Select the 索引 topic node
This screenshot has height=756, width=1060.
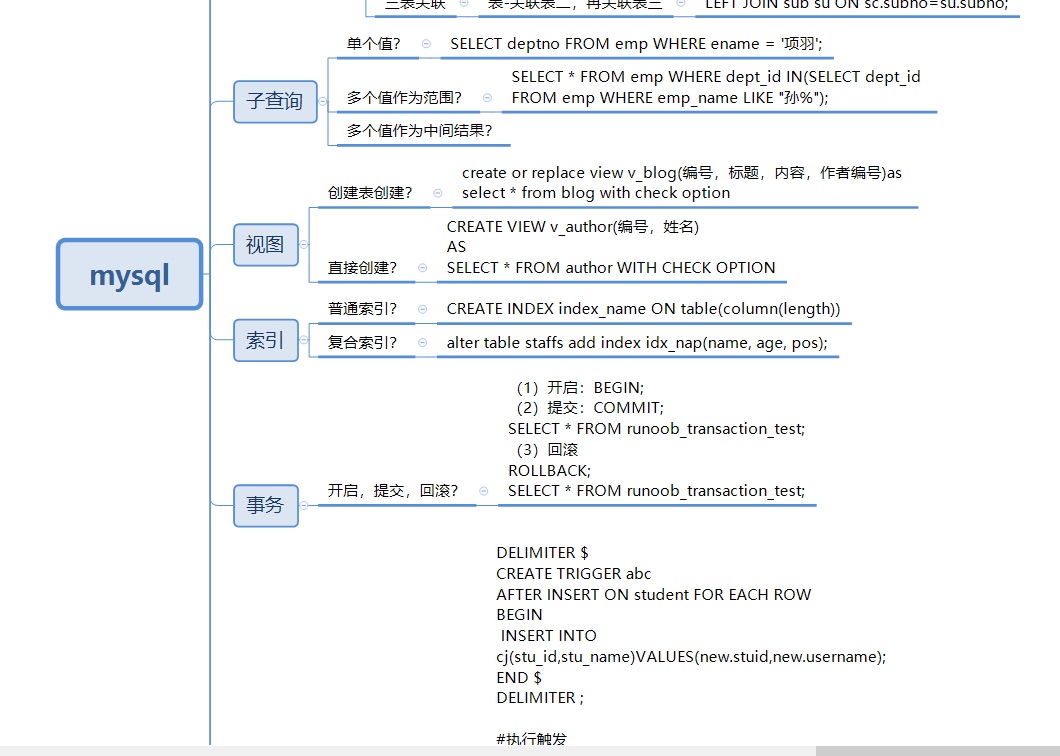coord(266,340)
